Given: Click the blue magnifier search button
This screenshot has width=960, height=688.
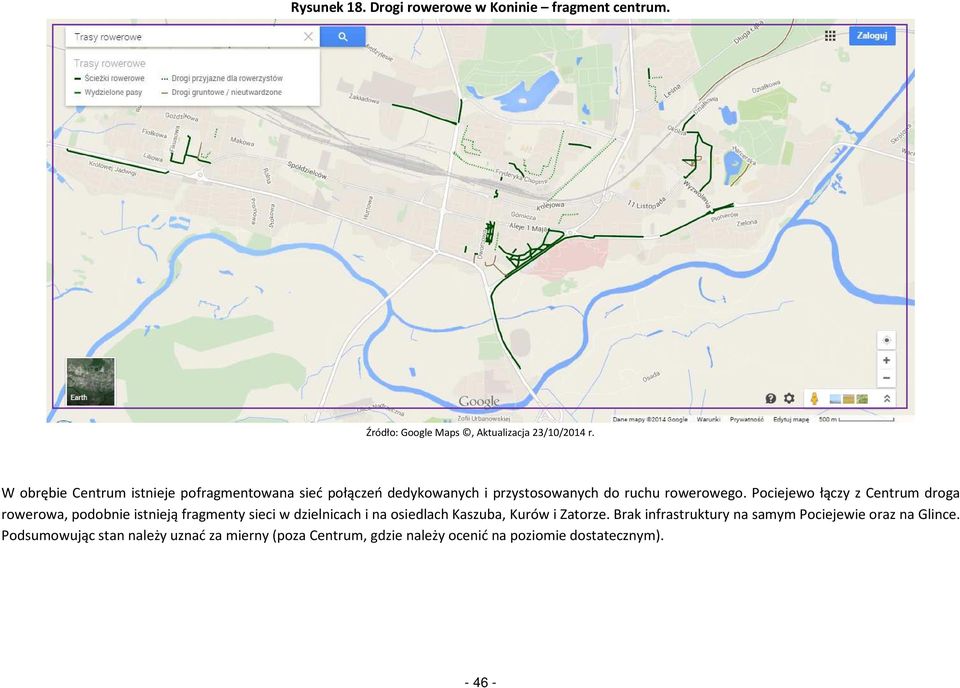Looking at the screenshot, I should (x=343, y=37).
